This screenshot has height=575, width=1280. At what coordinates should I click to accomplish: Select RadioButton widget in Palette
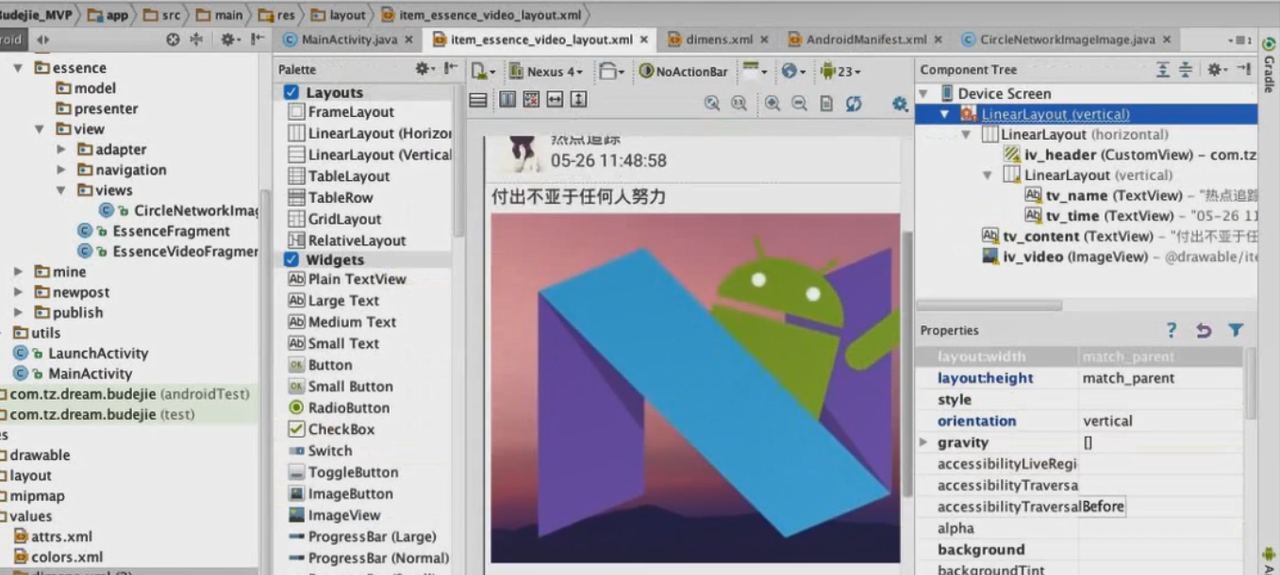click(x=338, y=408)
